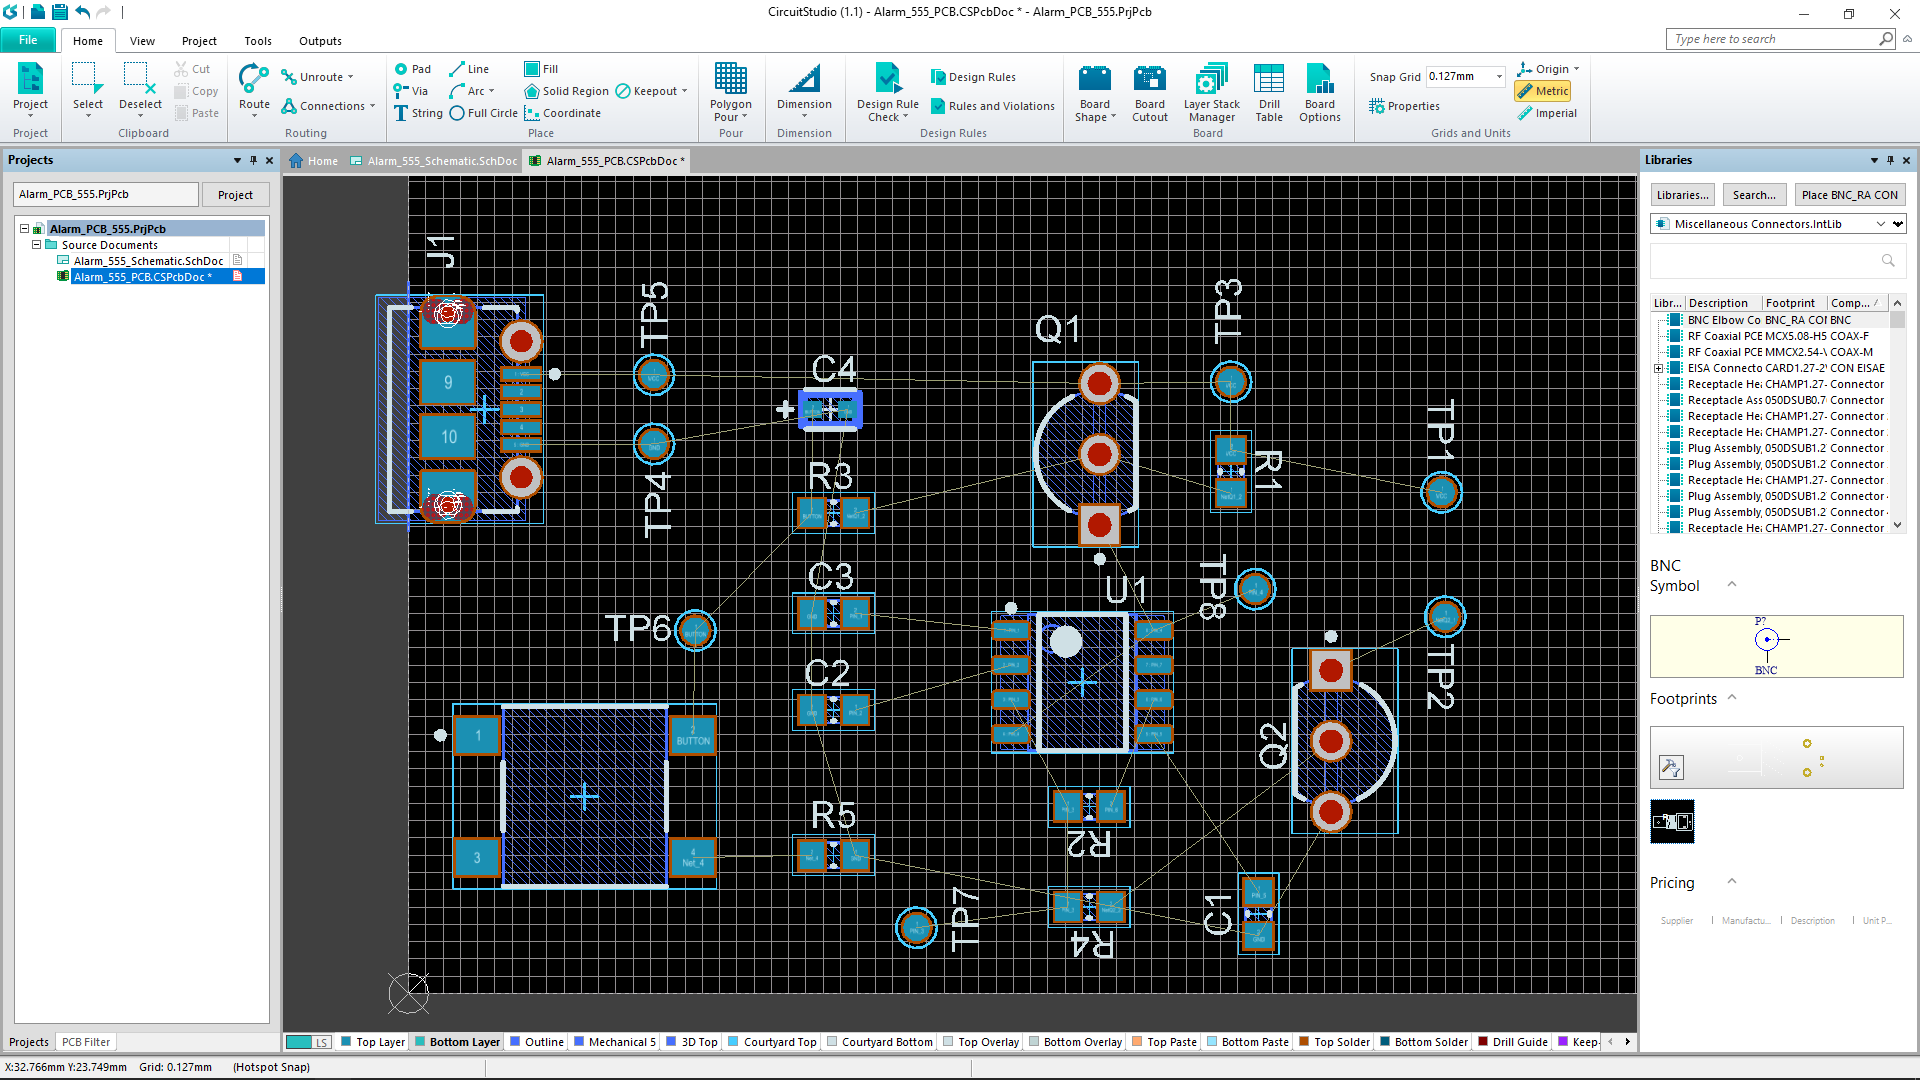Click the Search... button in Libraries

coord(1753,195)
